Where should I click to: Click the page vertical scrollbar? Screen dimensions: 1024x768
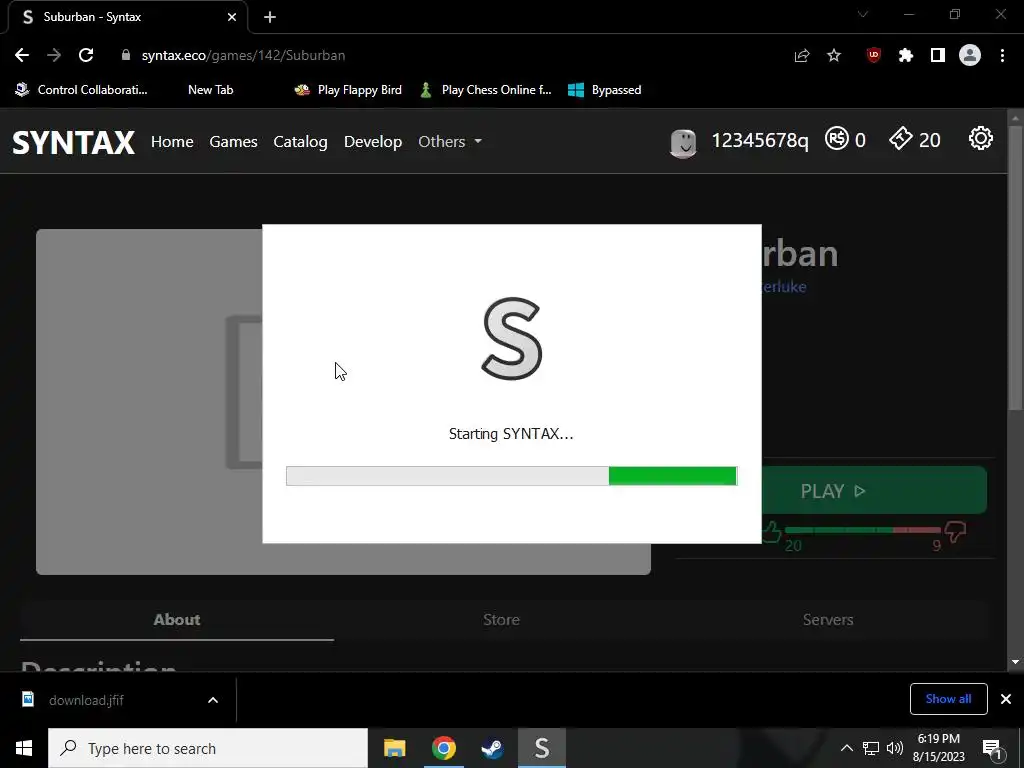(1015, 268)
